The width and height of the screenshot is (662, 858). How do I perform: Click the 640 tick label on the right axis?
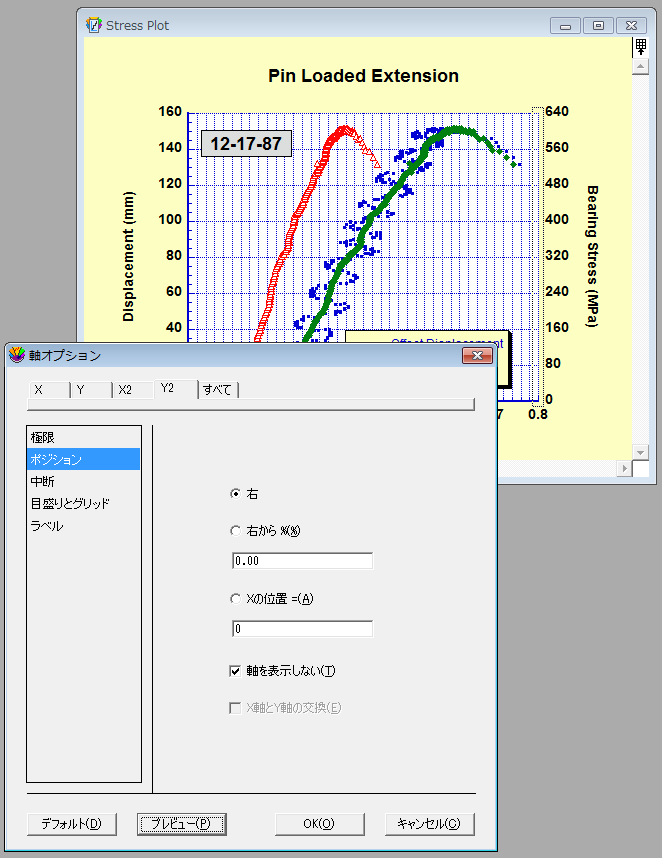tap(557, 111)
